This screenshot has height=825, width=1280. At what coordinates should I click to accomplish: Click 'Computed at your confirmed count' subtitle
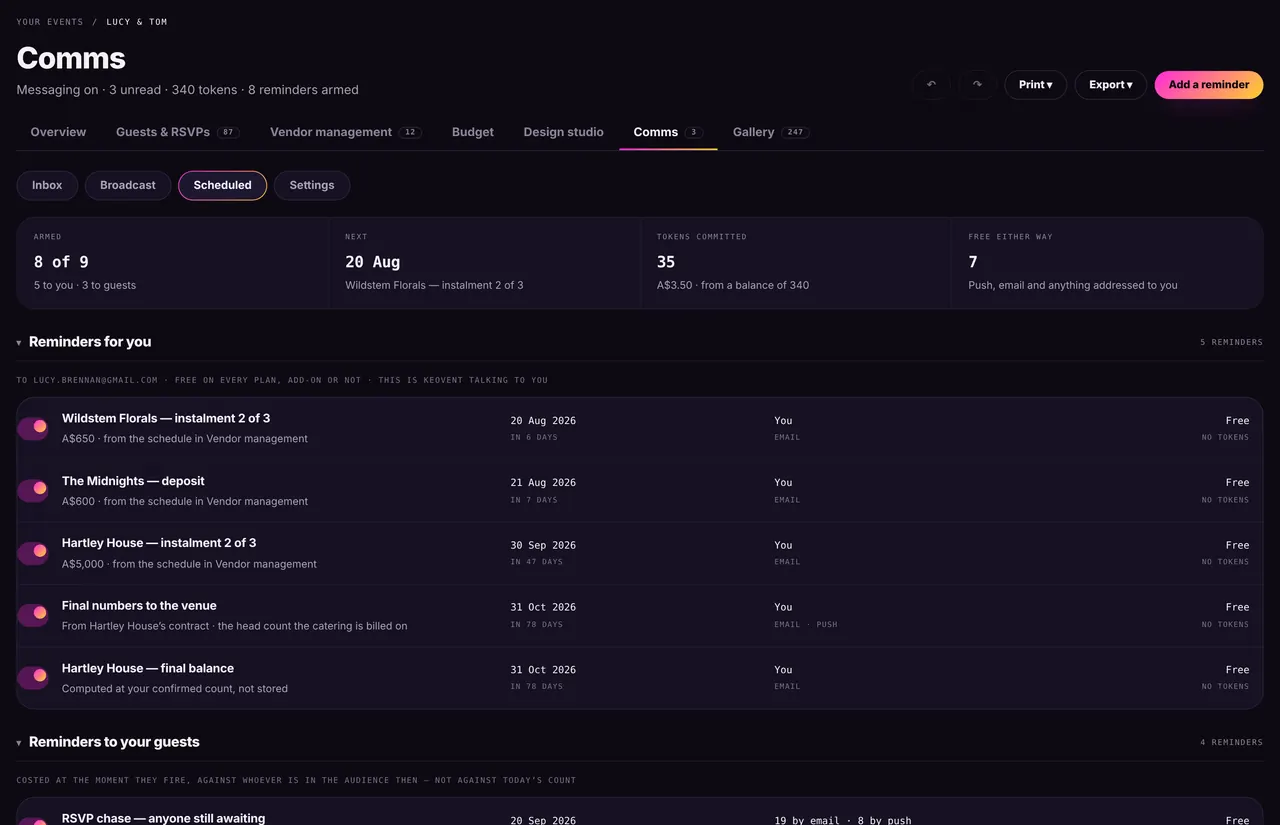(175, 689)
